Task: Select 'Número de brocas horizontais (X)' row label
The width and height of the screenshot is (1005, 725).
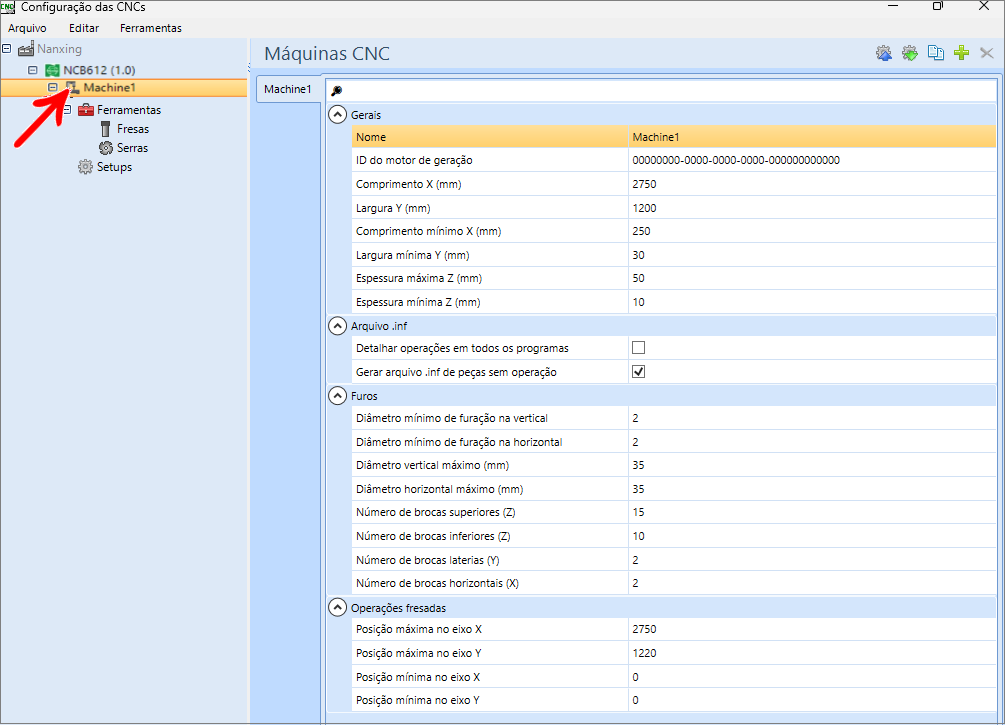Action: click(x=437, y=583)
